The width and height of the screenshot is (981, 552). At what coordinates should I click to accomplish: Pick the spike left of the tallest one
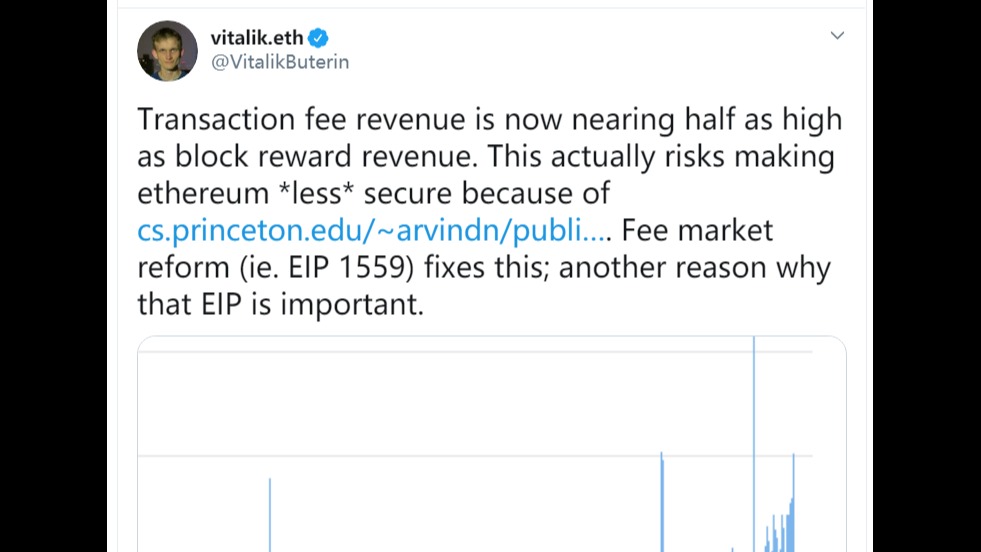click(662, 502)
